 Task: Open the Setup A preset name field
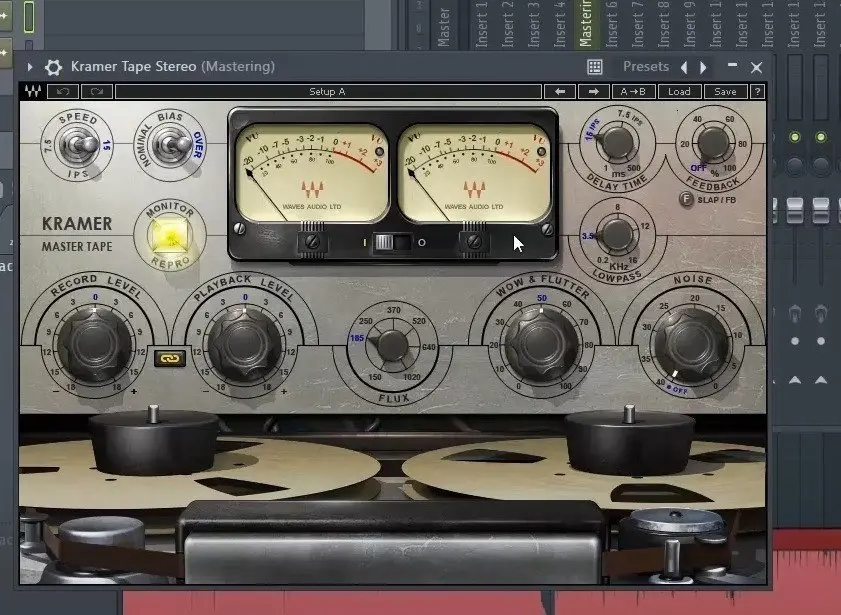[x=328, y=92]
